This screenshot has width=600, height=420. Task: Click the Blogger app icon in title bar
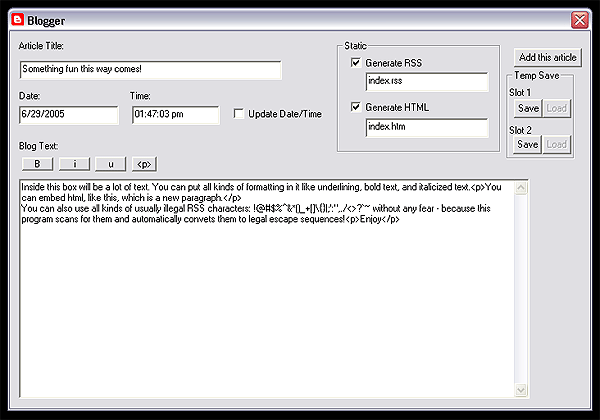point(16,19)
